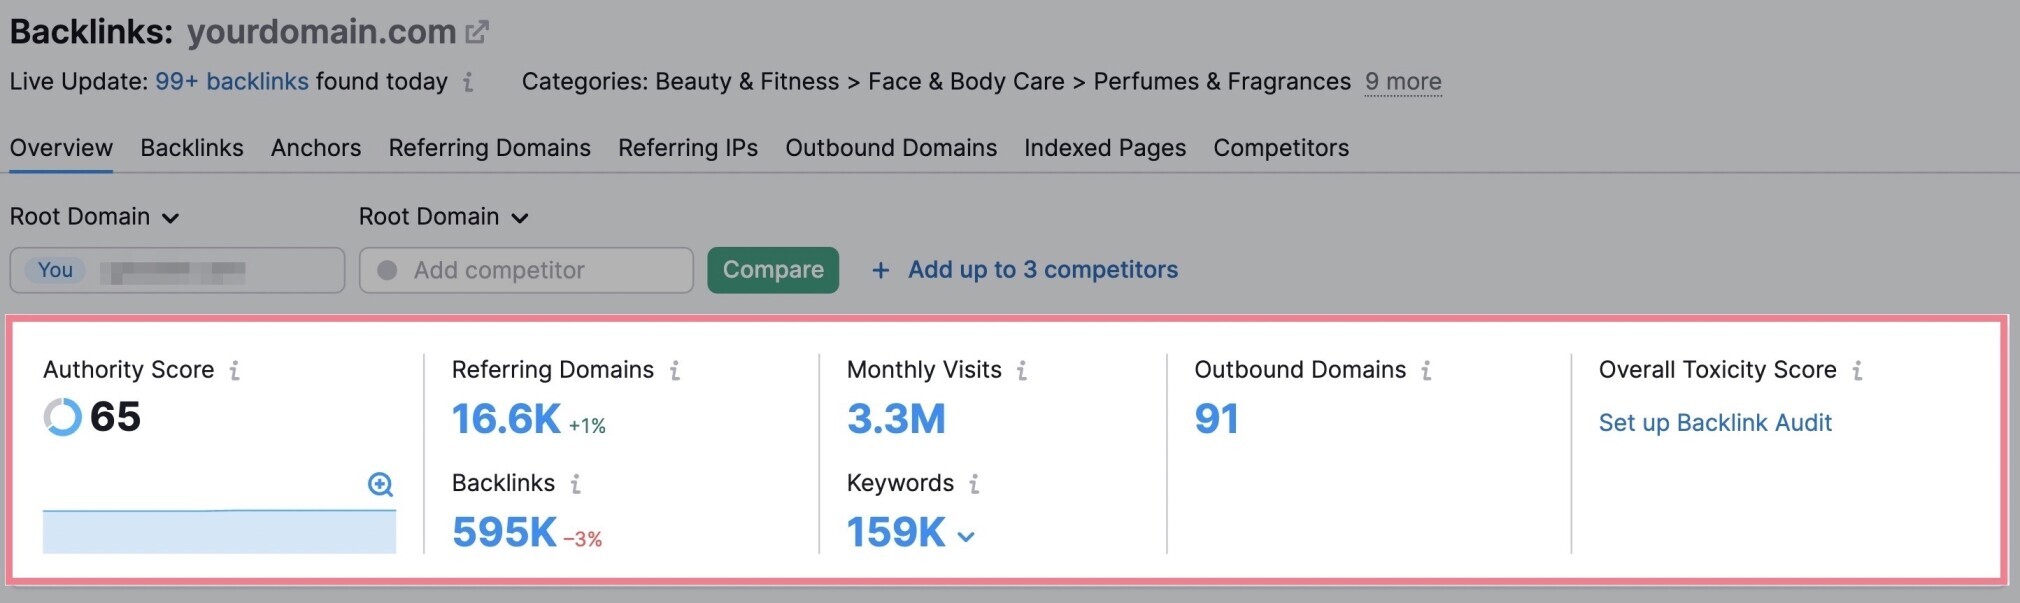Expand the 159K Keywords chevron

coord(966,537)
